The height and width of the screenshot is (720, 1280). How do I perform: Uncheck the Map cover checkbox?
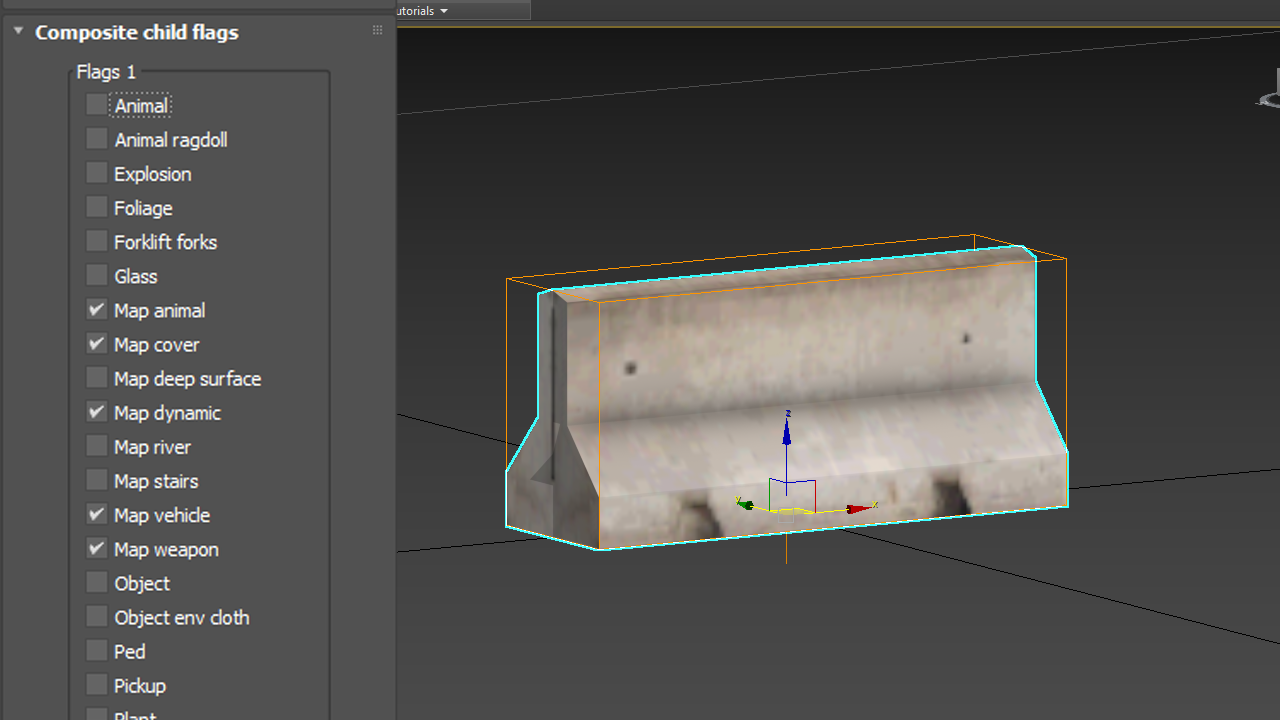96,343
